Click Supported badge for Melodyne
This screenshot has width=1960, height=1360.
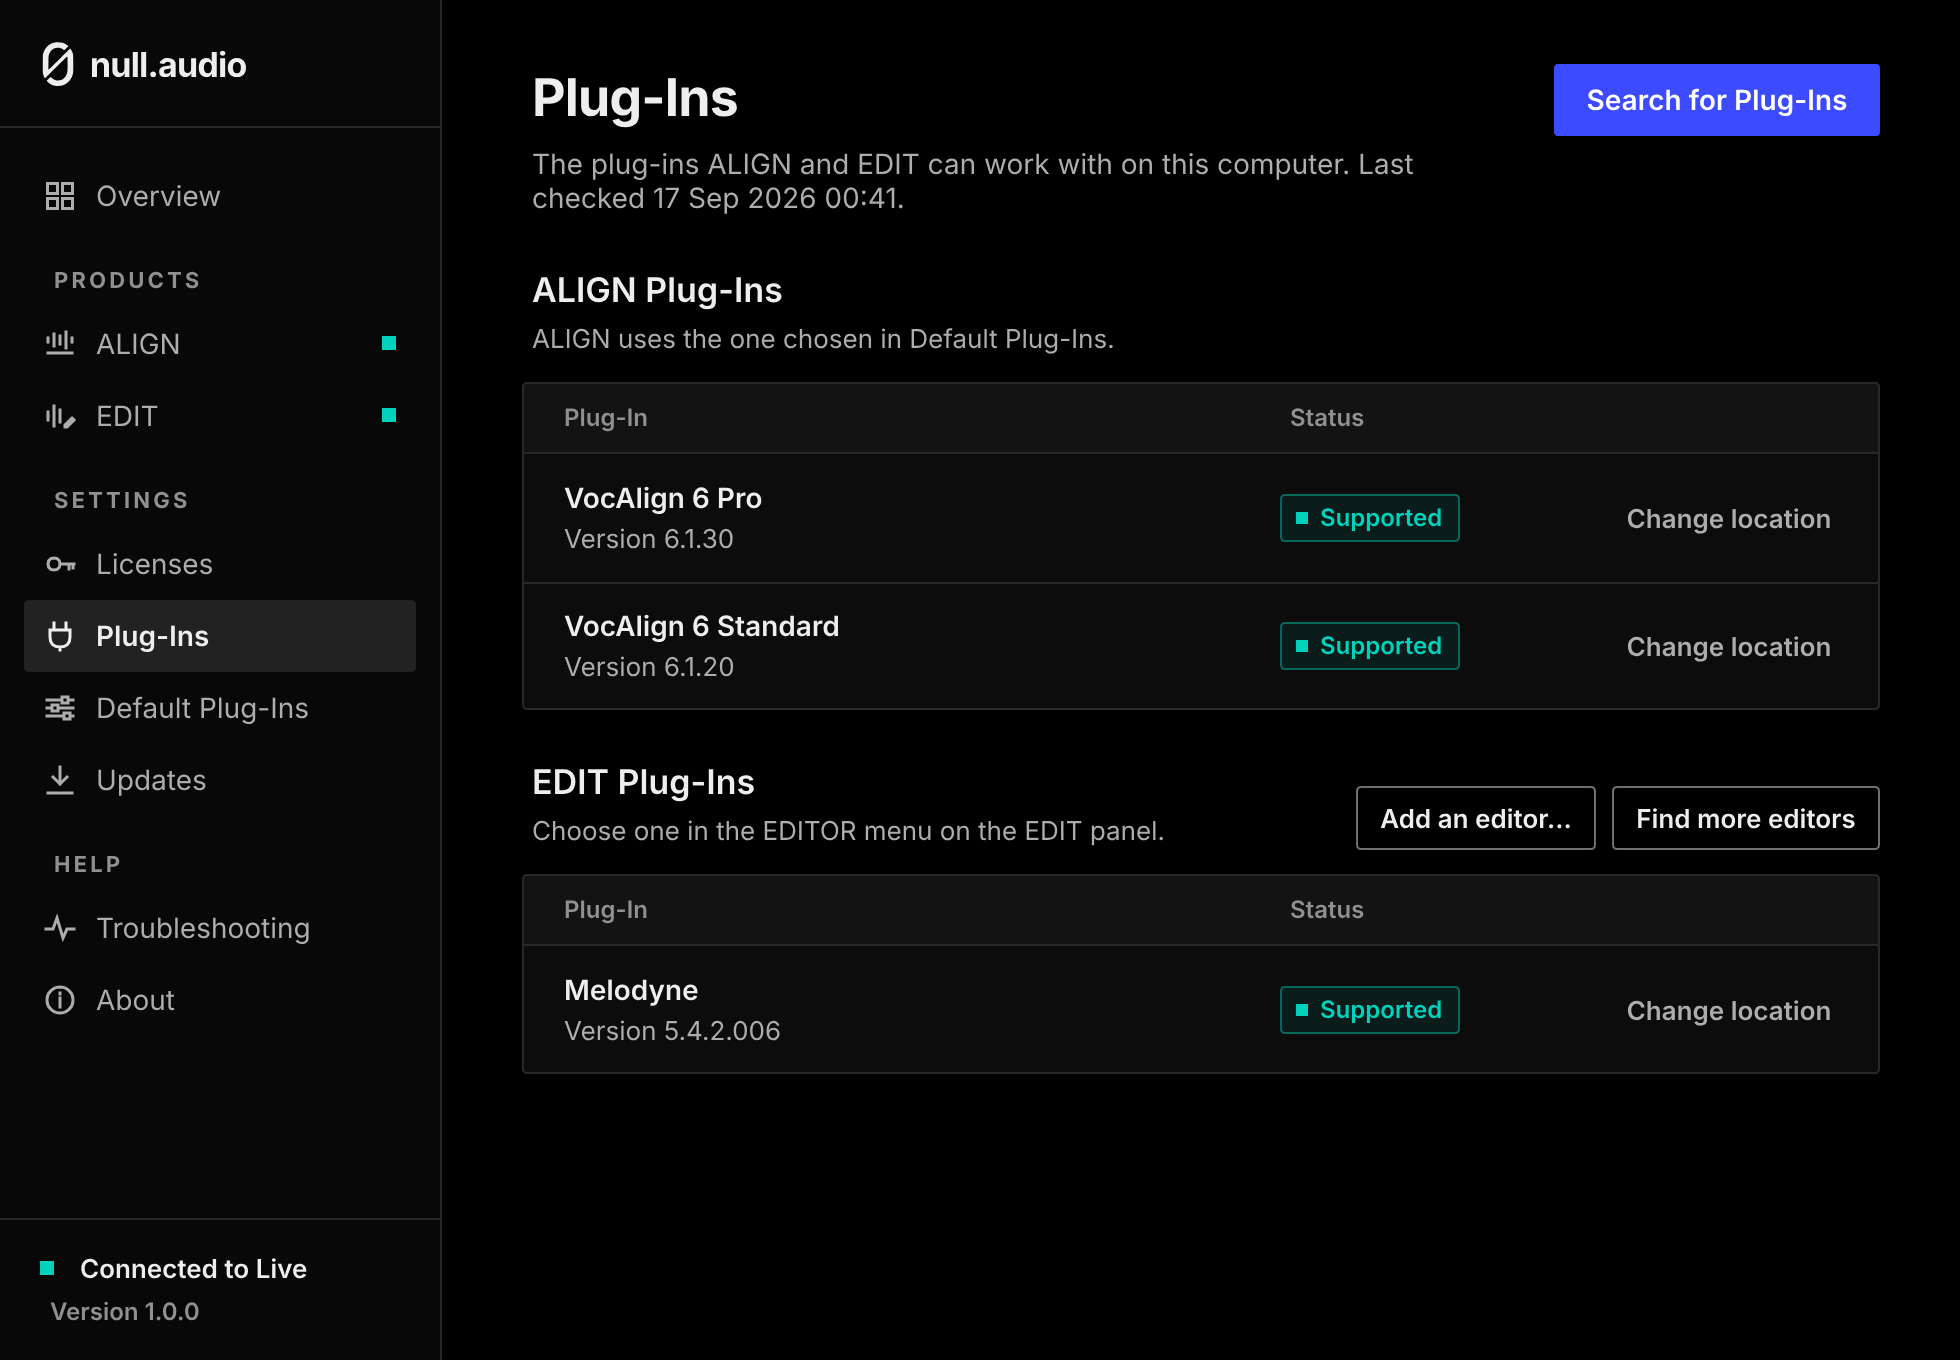tap(1369, 1010)
